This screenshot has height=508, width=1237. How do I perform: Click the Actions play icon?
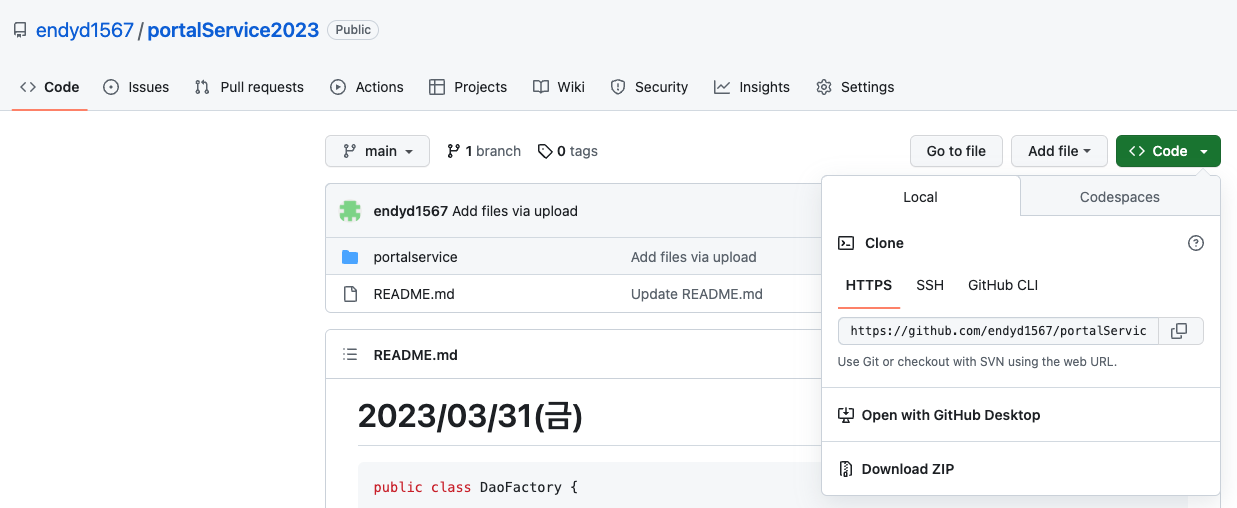338,87
